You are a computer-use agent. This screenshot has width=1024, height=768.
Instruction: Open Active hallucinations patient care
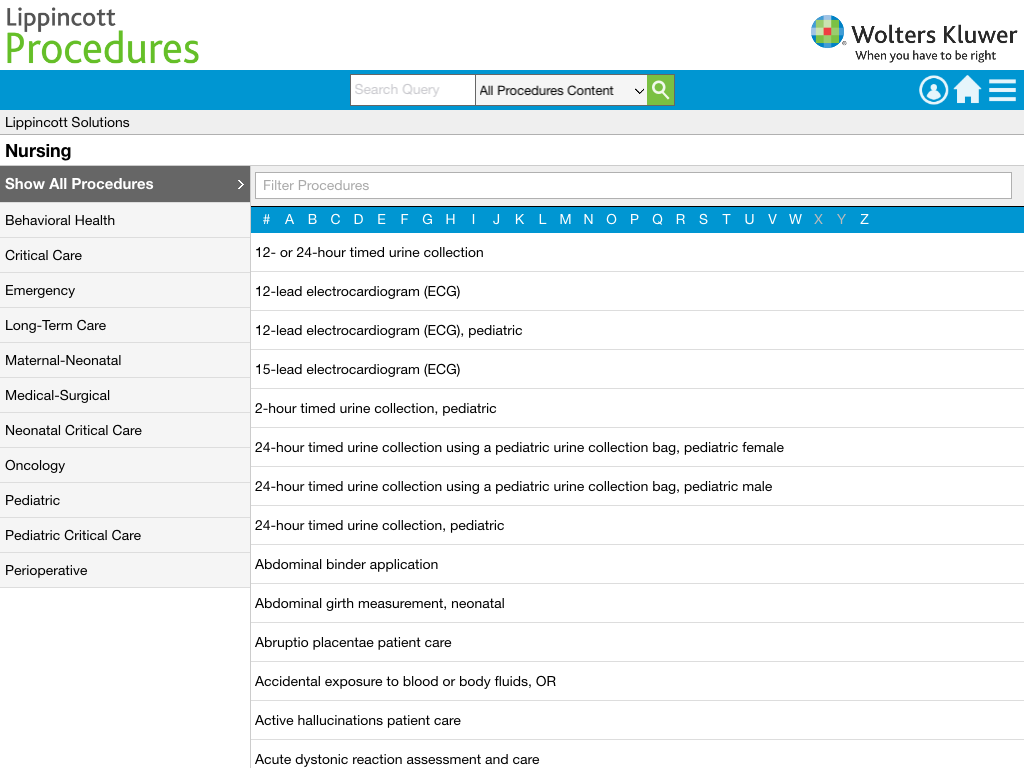click(637, 720)
